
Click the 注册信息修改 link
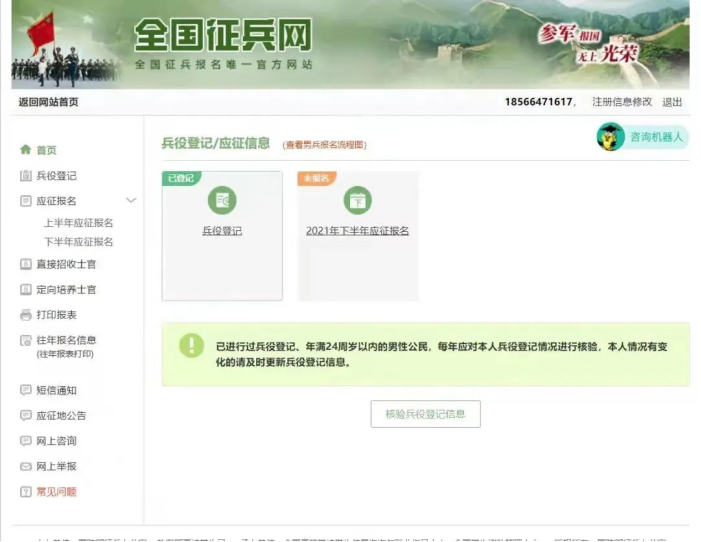pos(621,102)
